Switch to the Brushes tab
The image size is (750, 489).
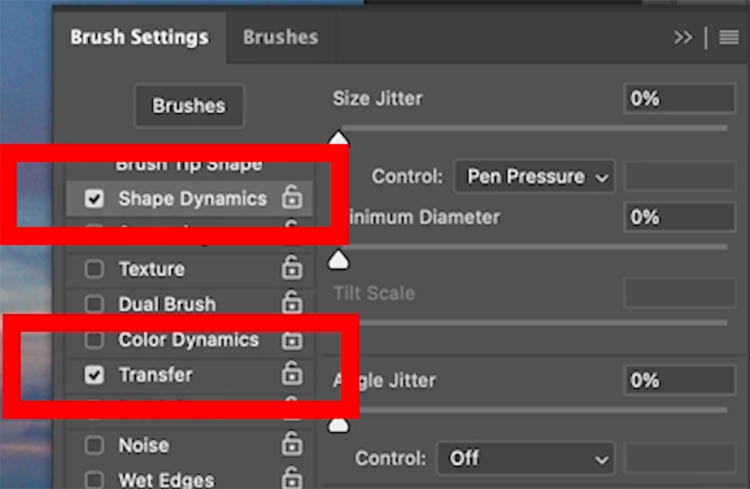pyautogui.click(x=281, y=37)
